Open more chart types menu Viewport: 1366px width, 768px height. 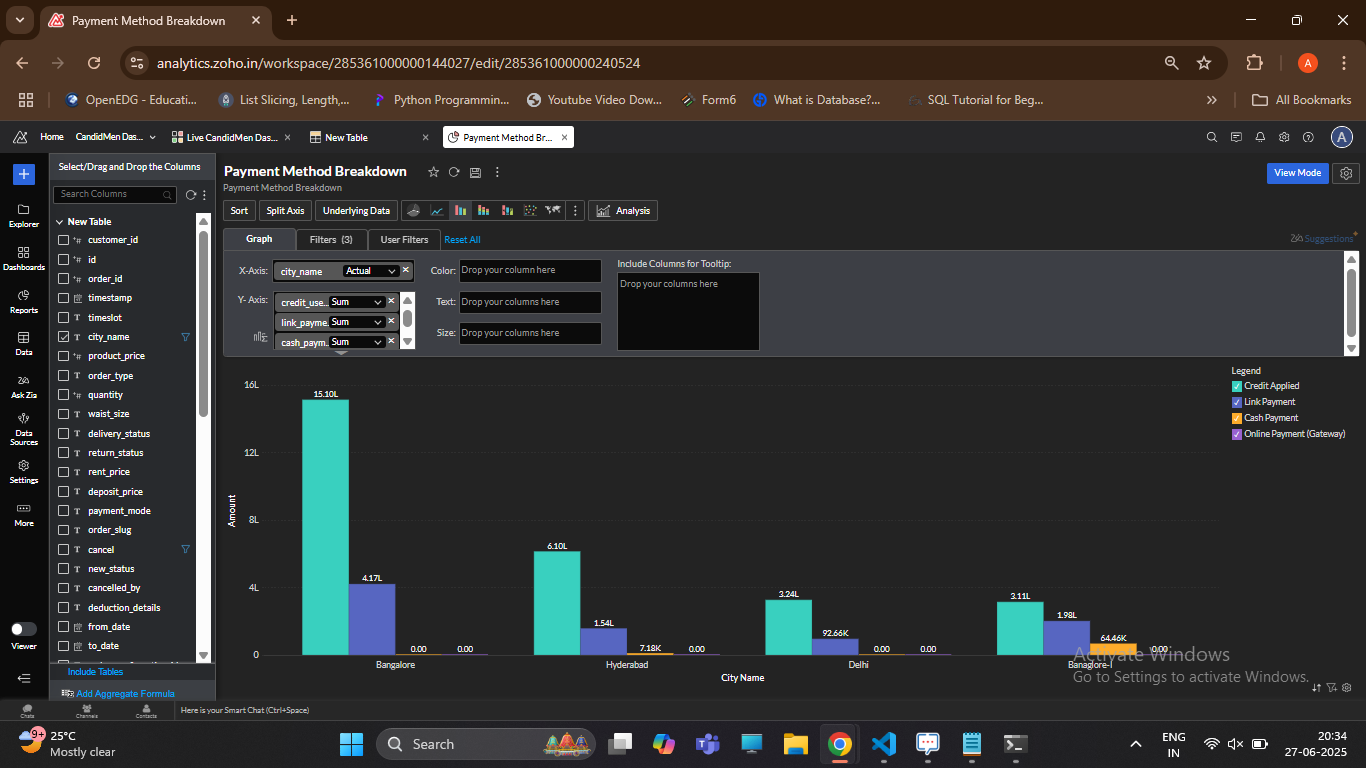tap(574, 210)
